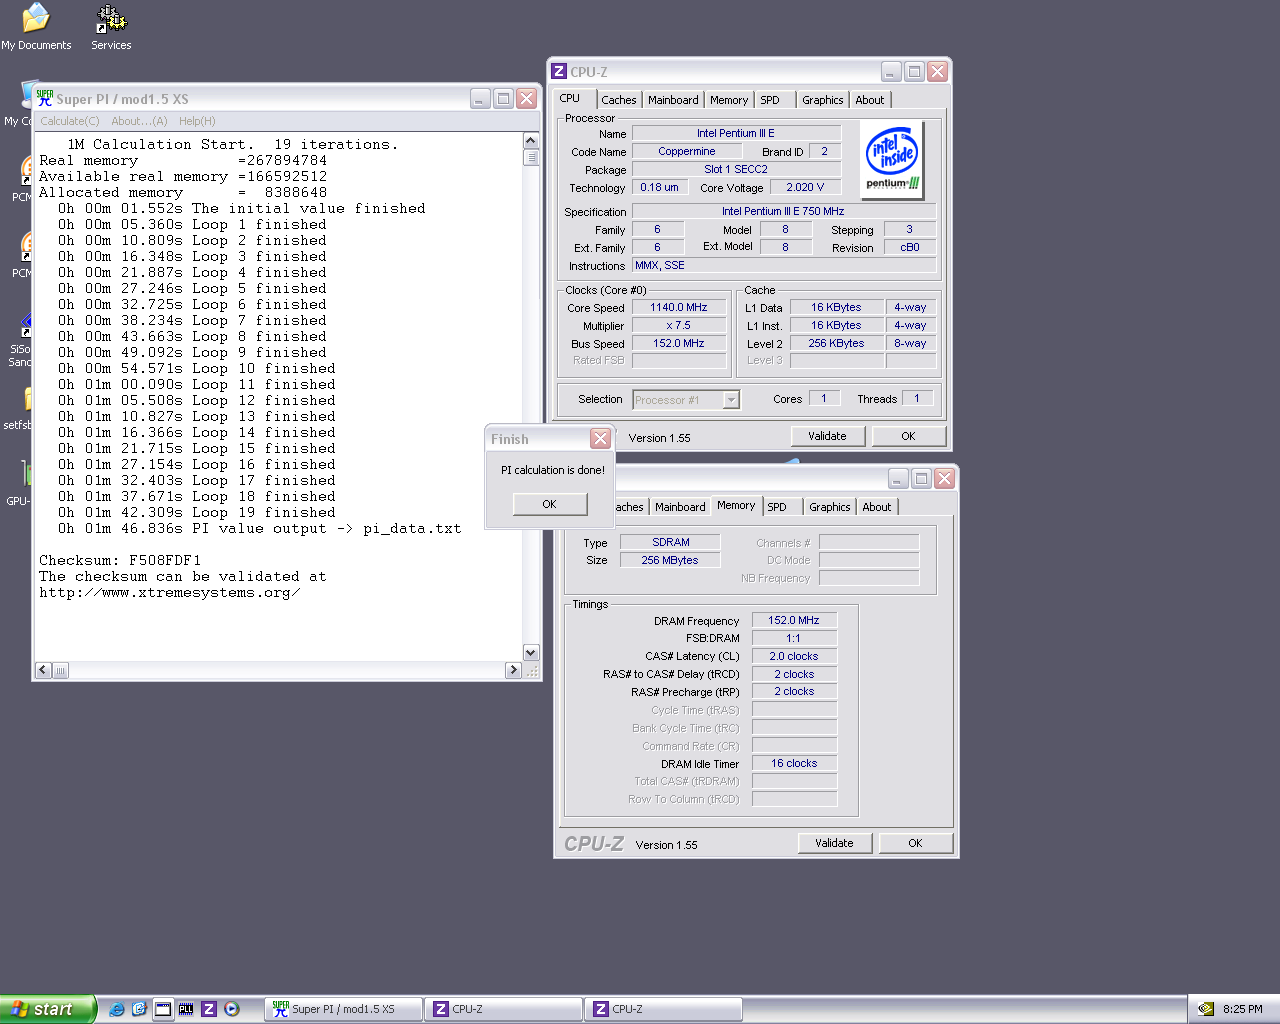The image size is (1280, 1024).
Task: Click the Core Speed value 1140.0 MHz
Action: click(x=679, y=307)
